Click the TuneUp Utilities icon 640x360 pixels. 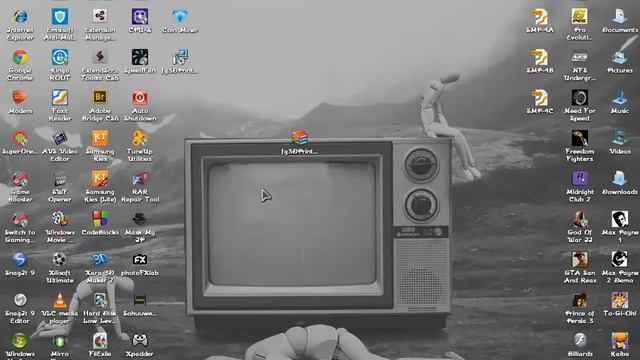pos(140,138)
